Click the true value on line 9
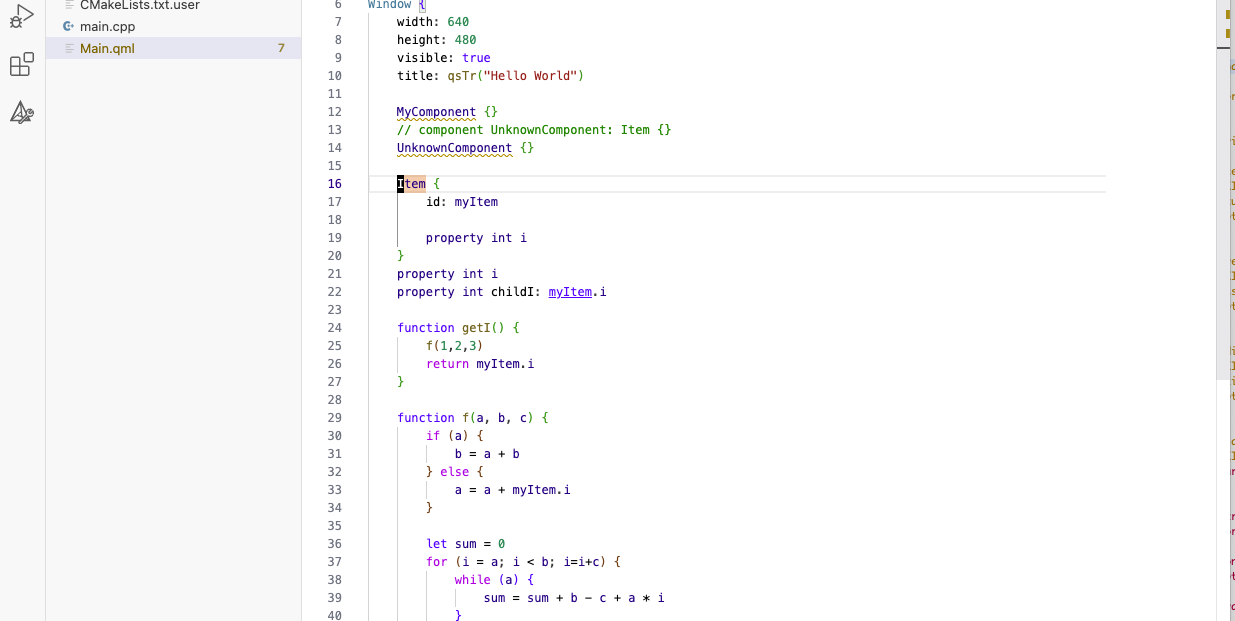 point(476,58)
